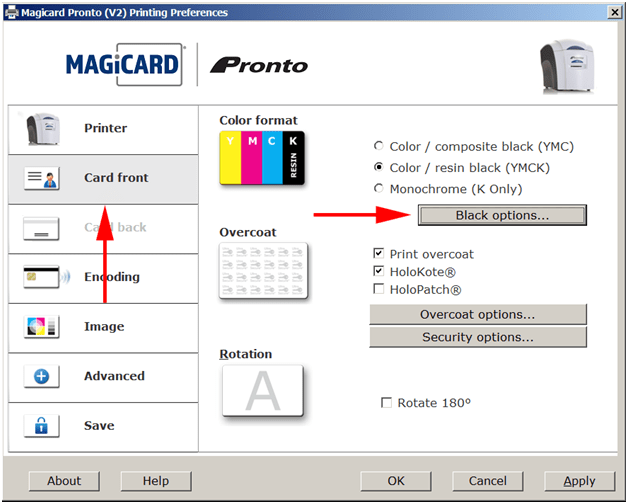Toggle the Print overcoat checkbox
Image resolution: width=628 pixels, height=504 pixels.
(x=378, y=254)
